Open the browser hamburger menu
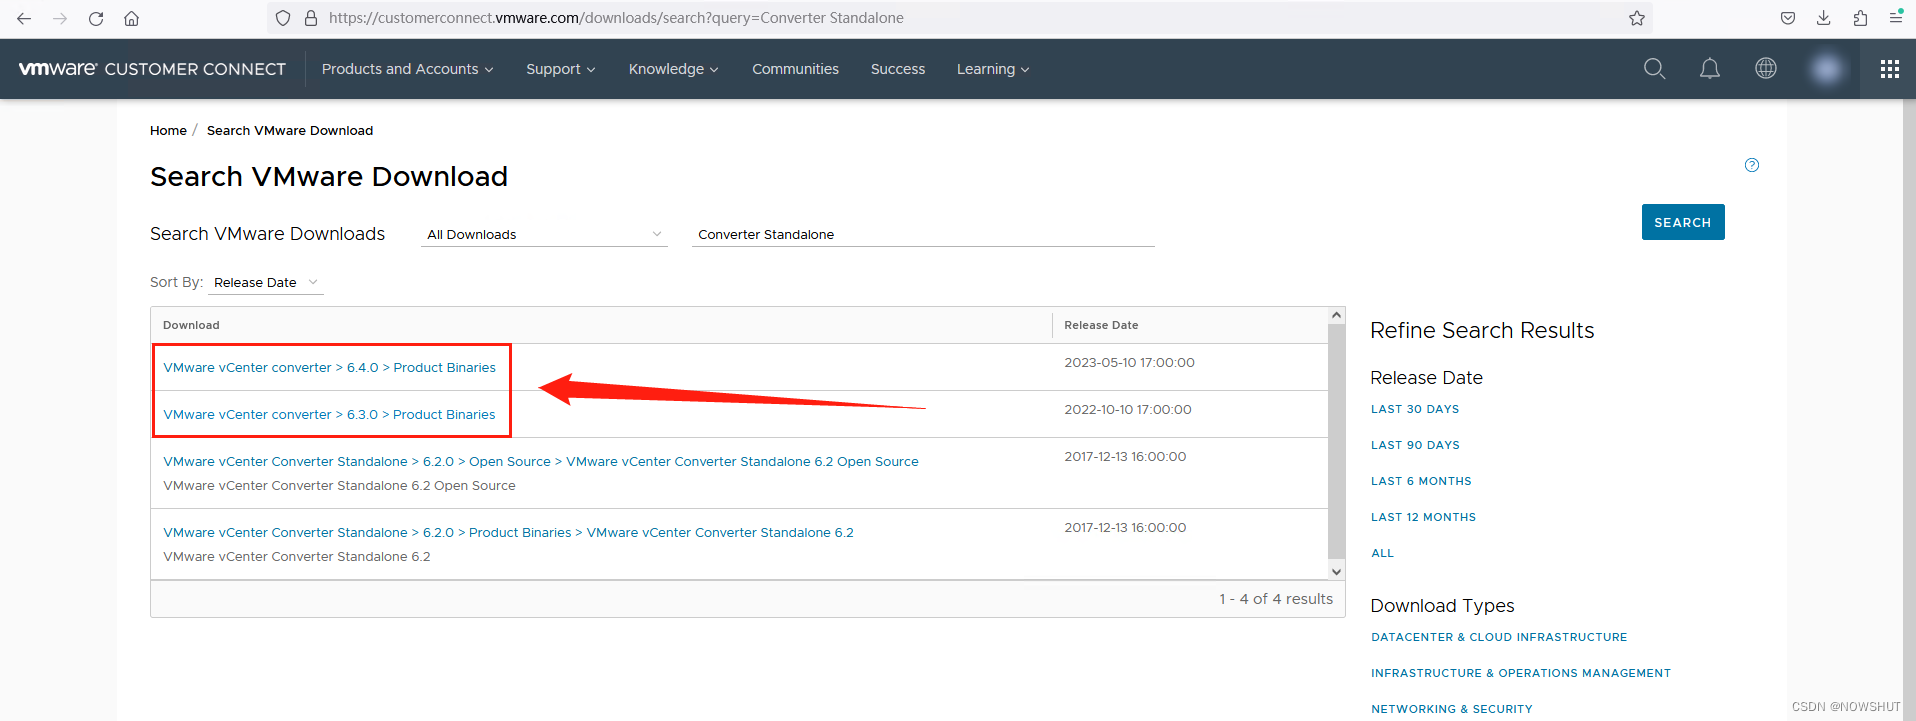Viewport: 1916px width, 721px height. (x=1896, y=18)
